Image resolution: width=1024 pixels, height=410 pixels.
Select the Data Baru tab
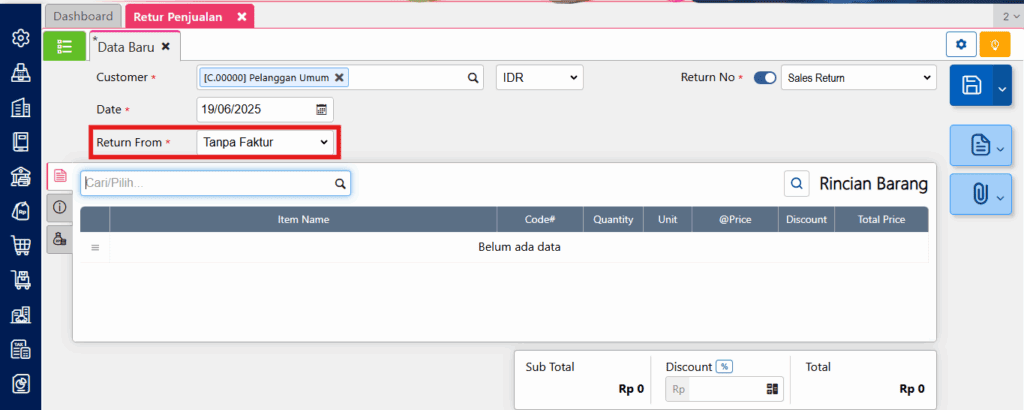tap(128, 46)
